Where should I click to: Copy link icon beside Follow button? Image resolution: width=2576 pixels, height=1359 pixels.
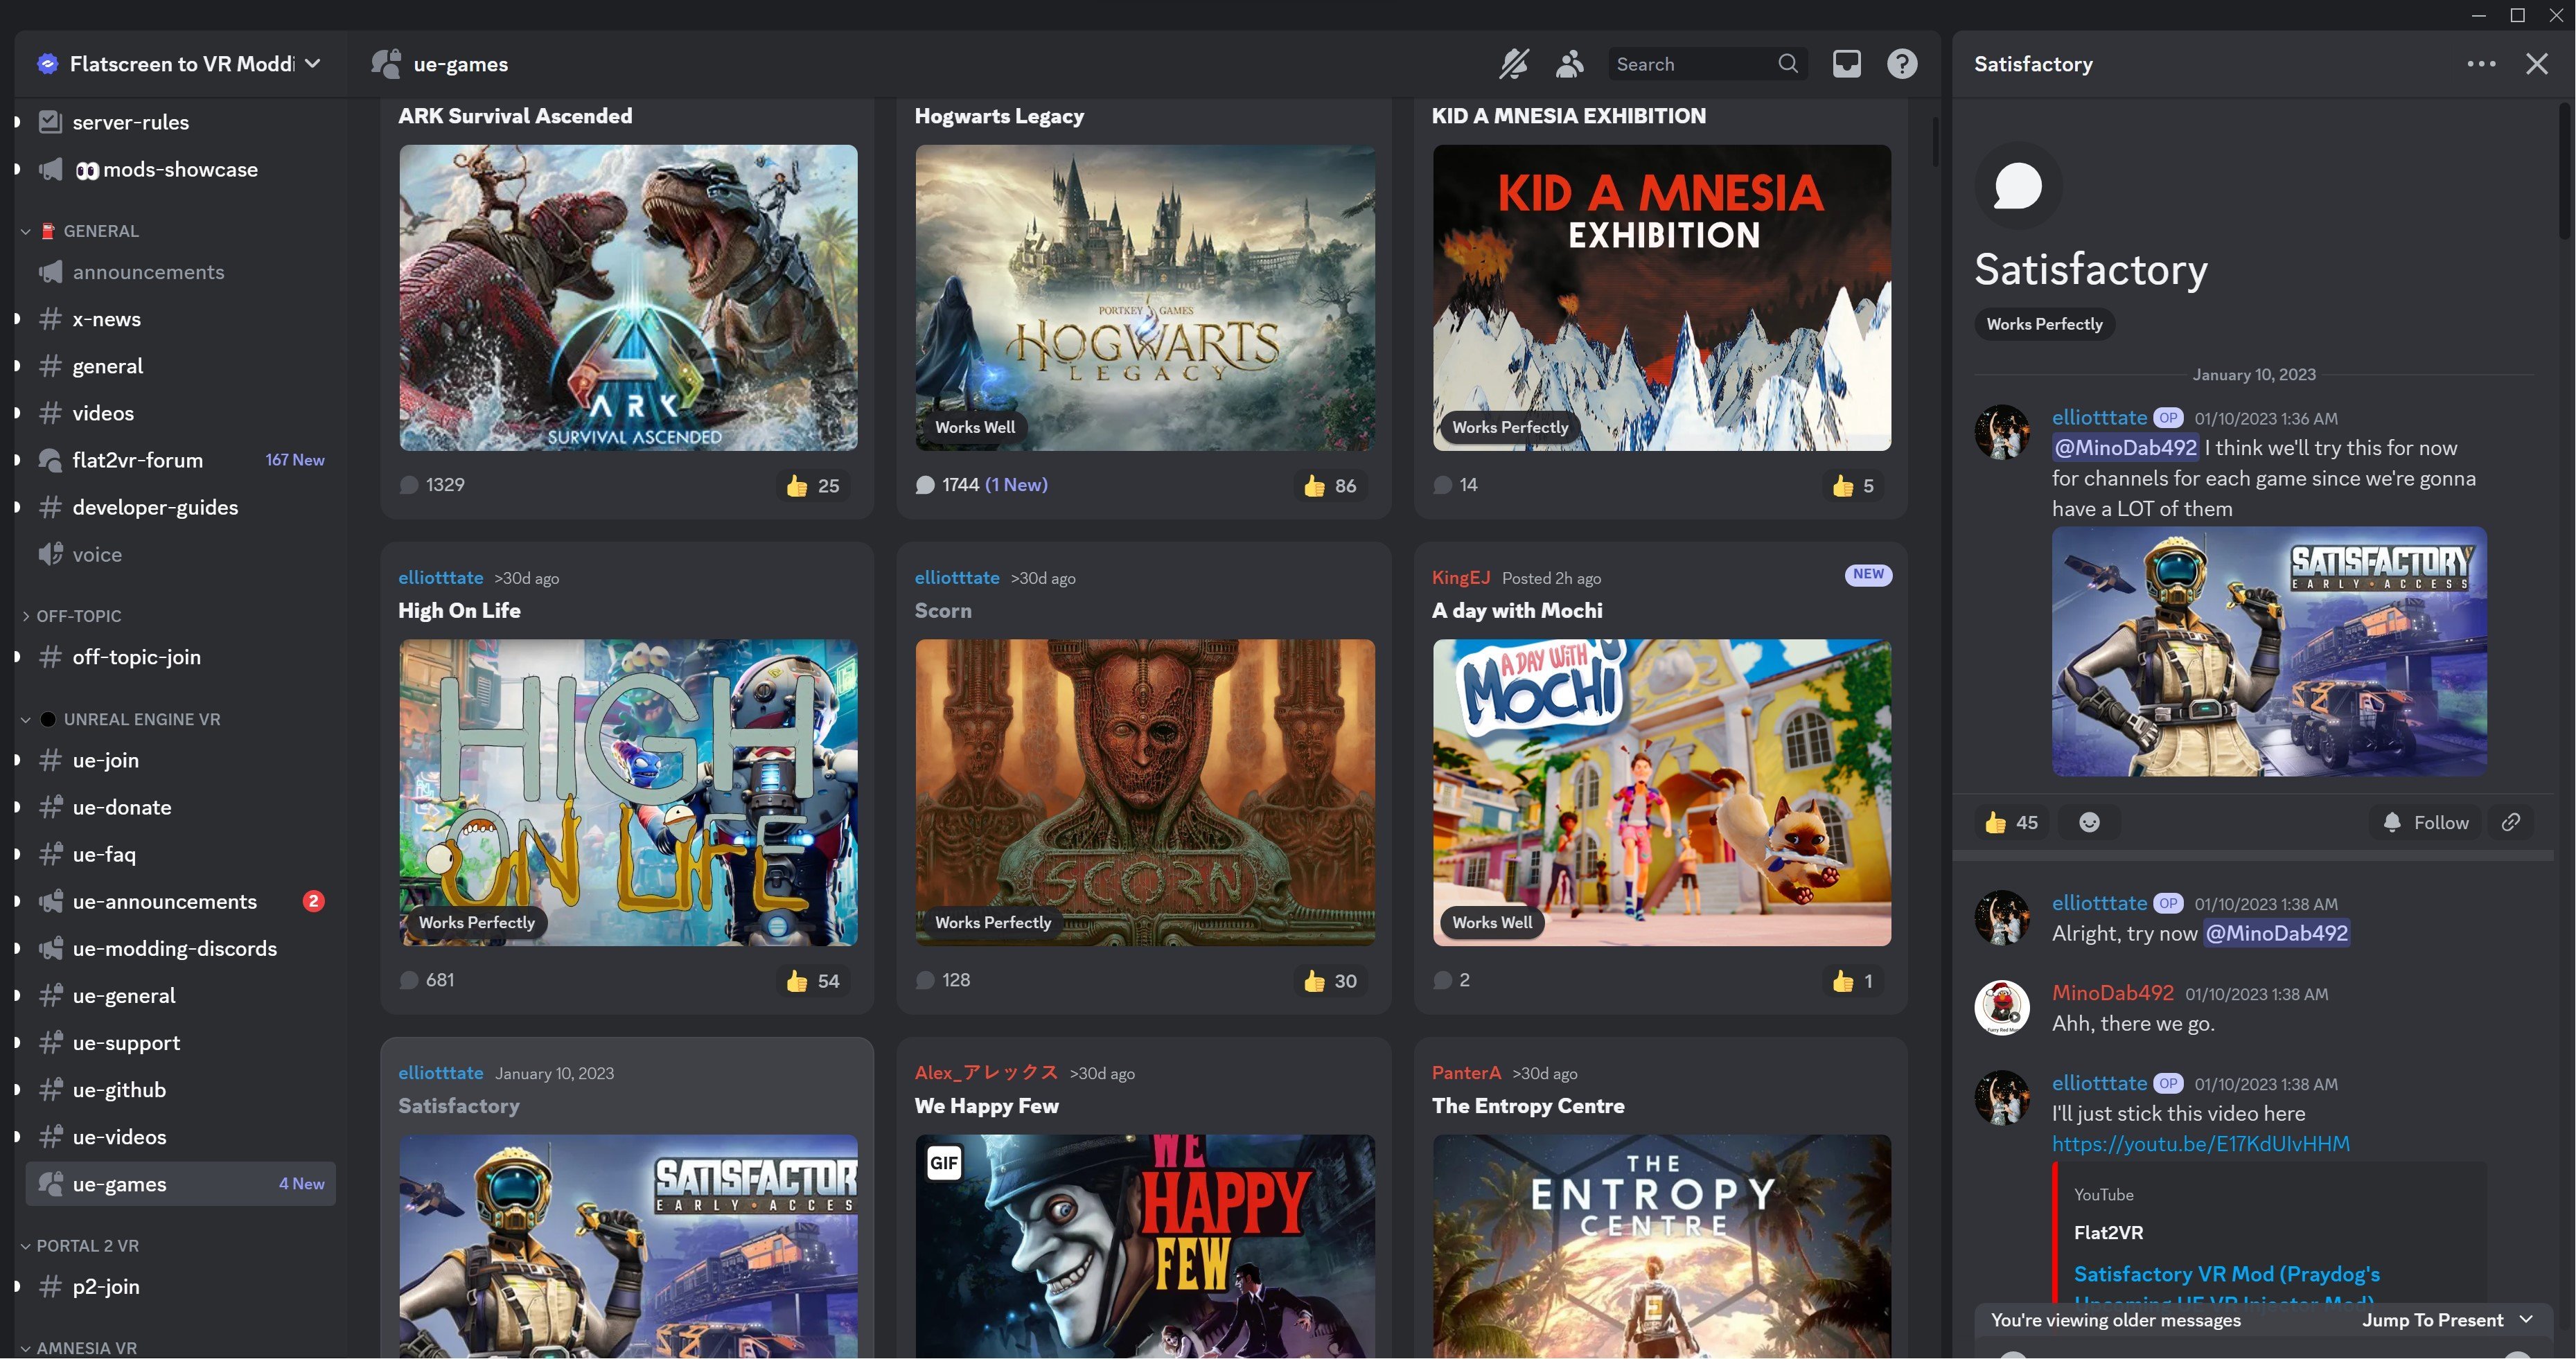(x=2510, y=822)
